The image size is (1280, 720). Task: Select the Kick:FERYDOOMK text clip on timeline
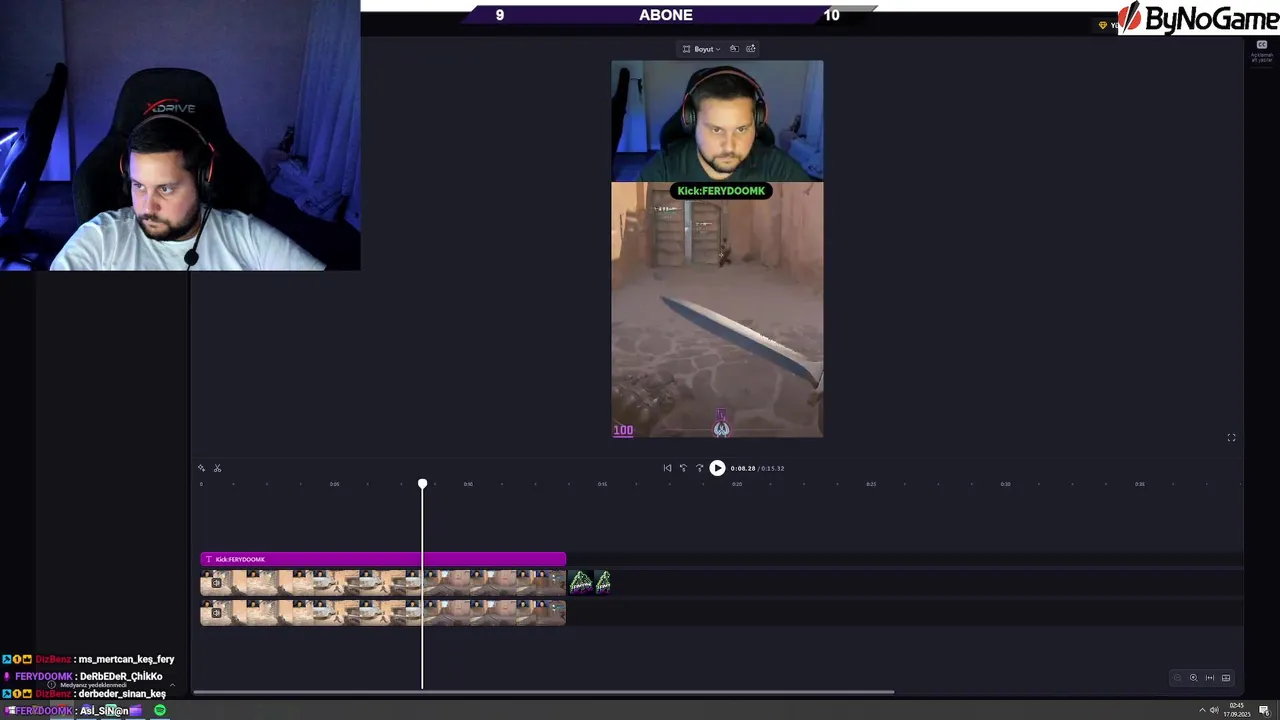383,559
